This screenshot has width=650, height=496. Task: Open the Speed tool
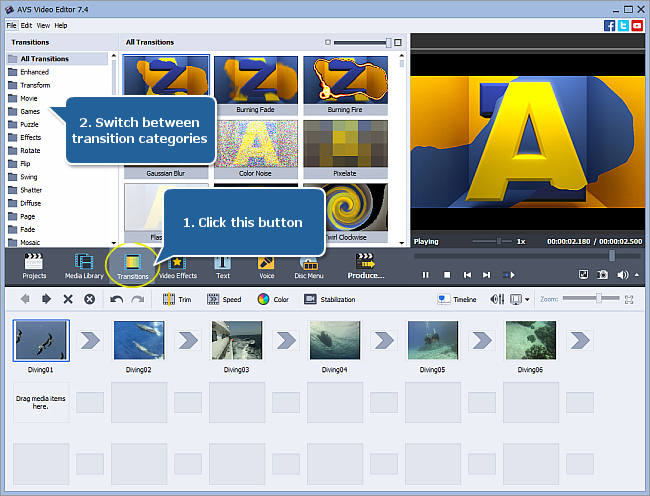click(x=224, y=299)
